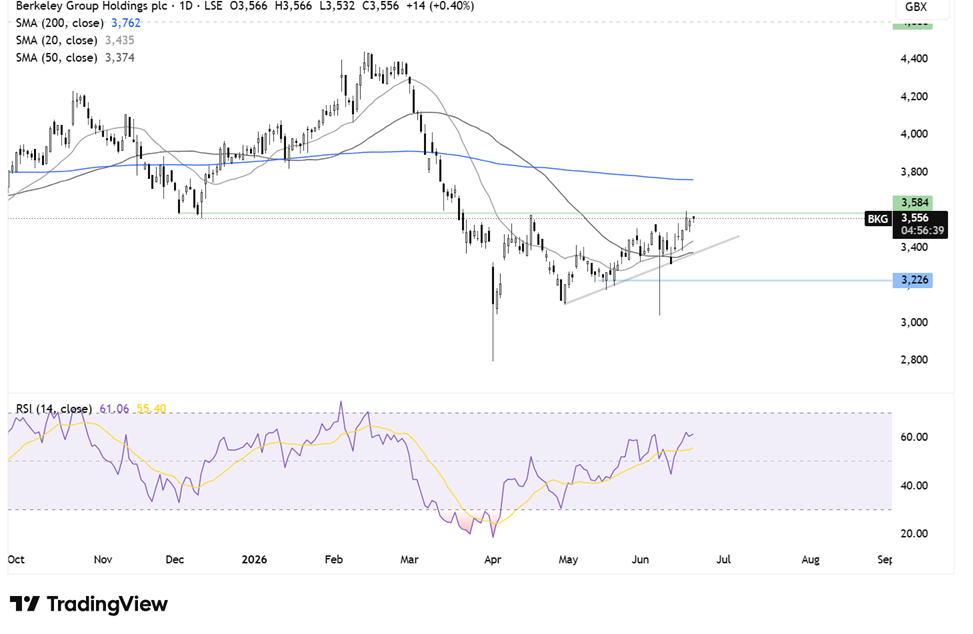Click the 55.40 RSI average value

[151, 409]
